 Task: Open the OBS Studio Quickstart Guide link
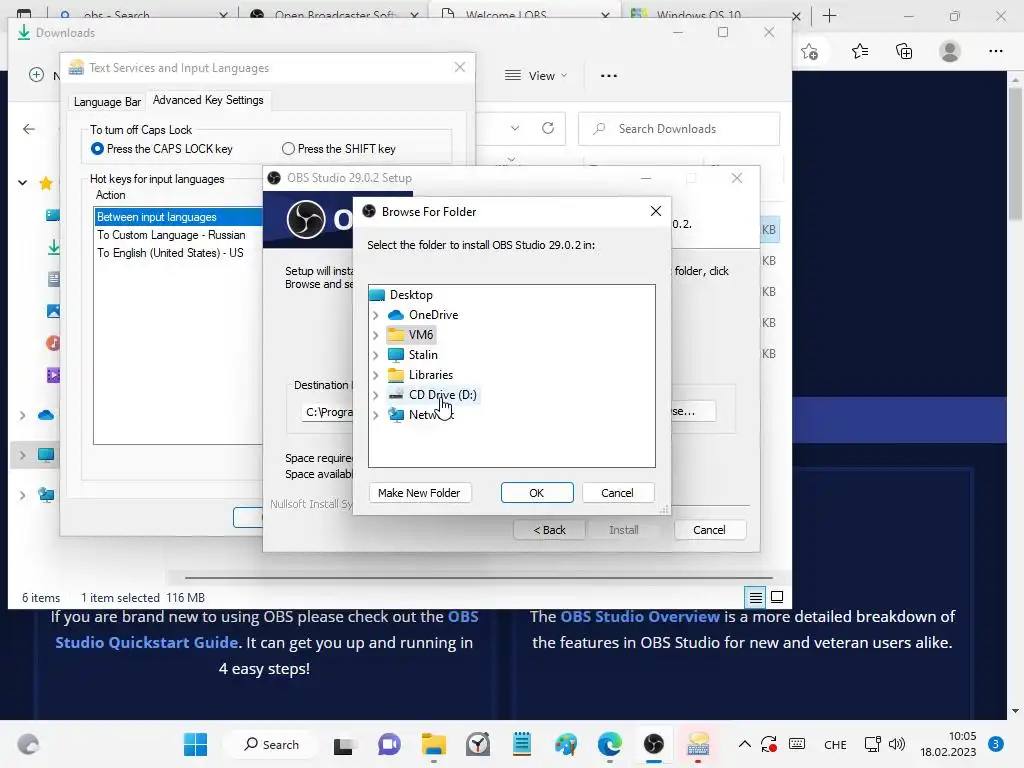[x=267, y=630]
